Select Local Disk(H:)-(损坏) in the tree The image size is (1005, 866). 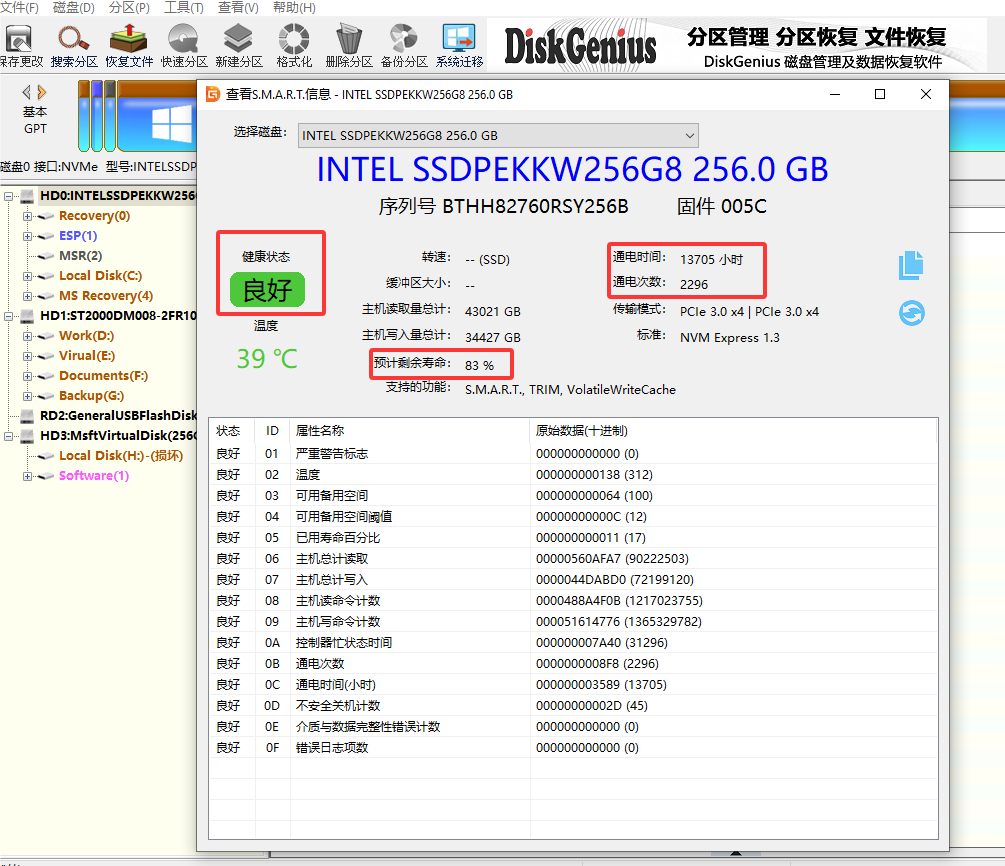click(x=120, y=456)
